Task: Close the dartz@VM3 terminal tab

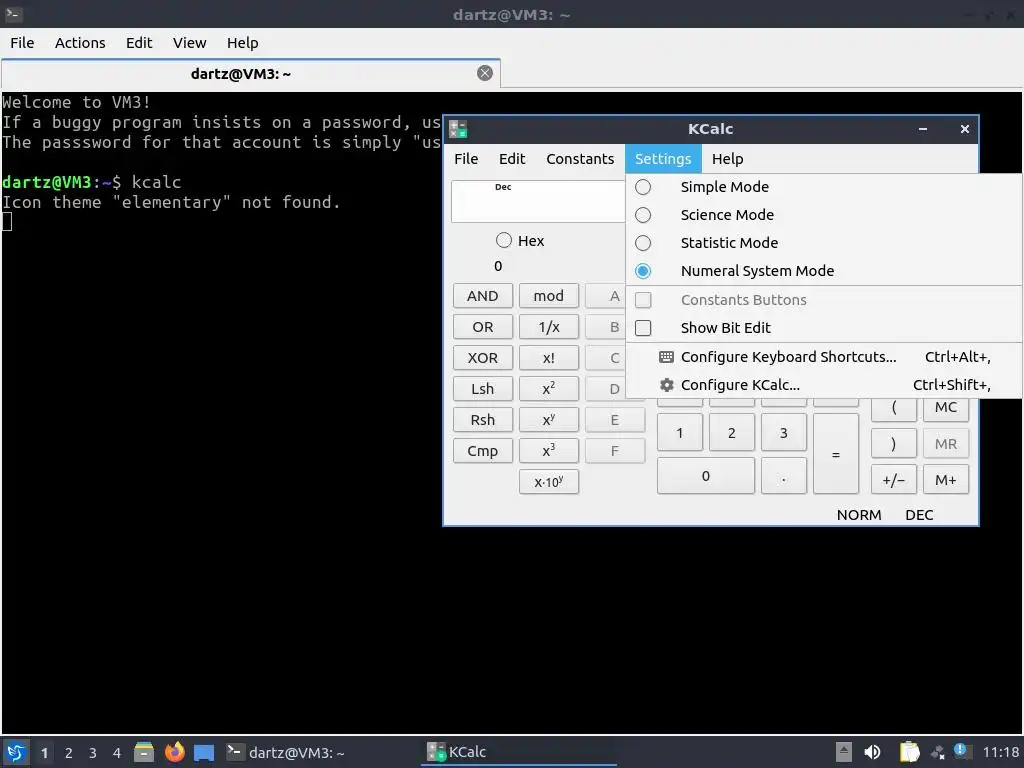Action: point(485,73)
